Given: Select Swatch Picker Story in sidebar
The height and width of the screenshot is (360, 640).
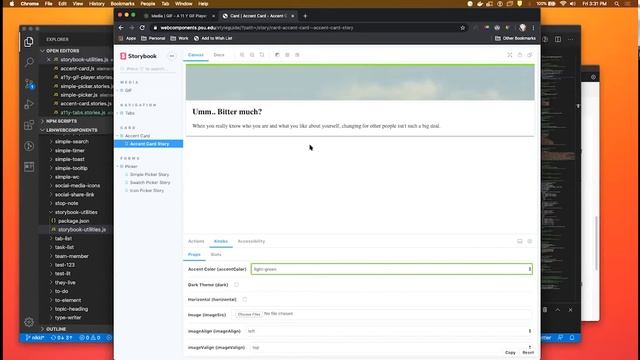Looking at the screenshot, I should pyautogui.click(x=150, y=182).
